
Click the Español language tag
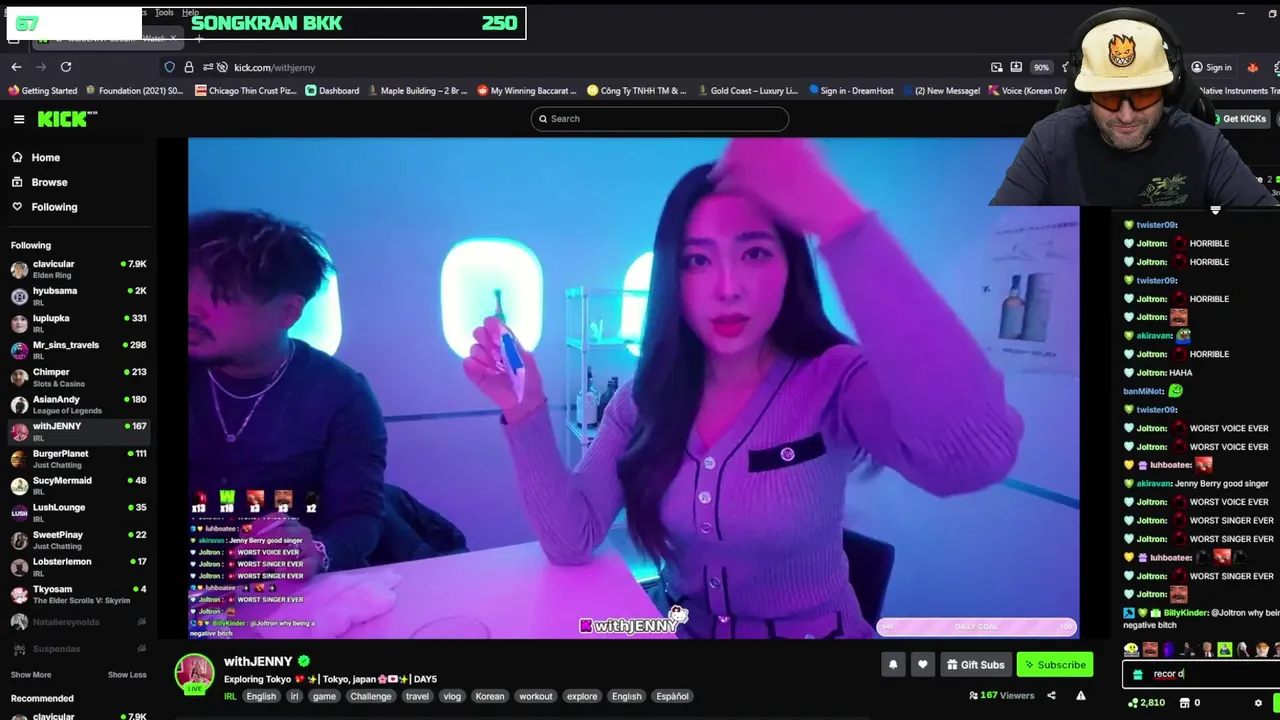point(672,696)
